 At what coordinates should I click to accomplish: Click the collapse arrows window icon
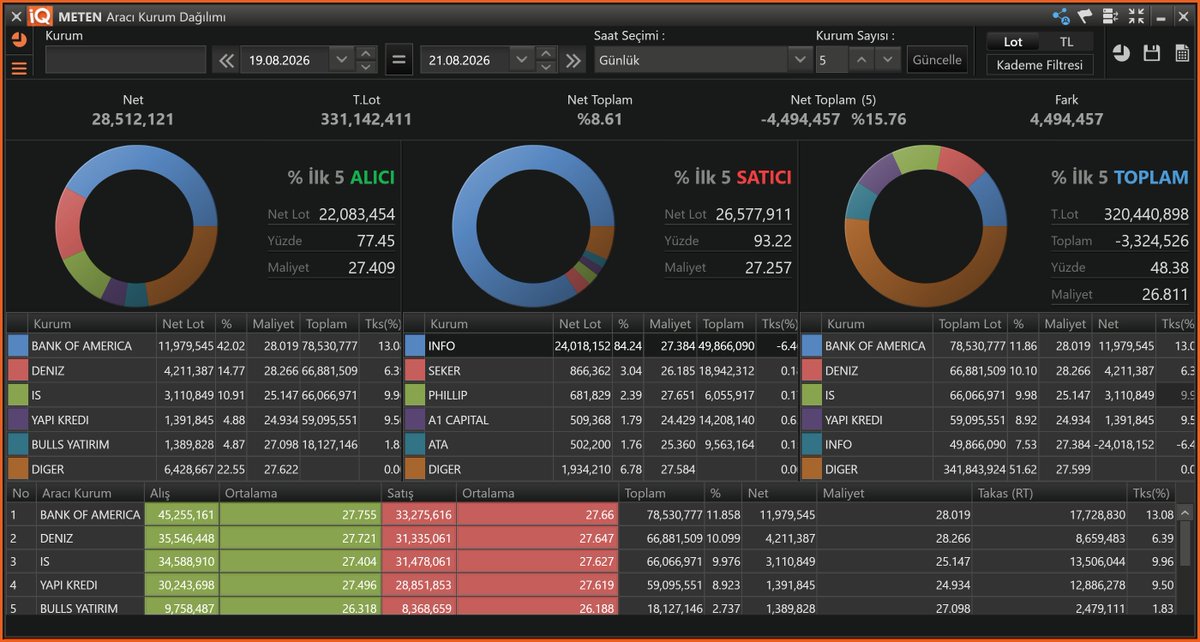pos(1136,16)
